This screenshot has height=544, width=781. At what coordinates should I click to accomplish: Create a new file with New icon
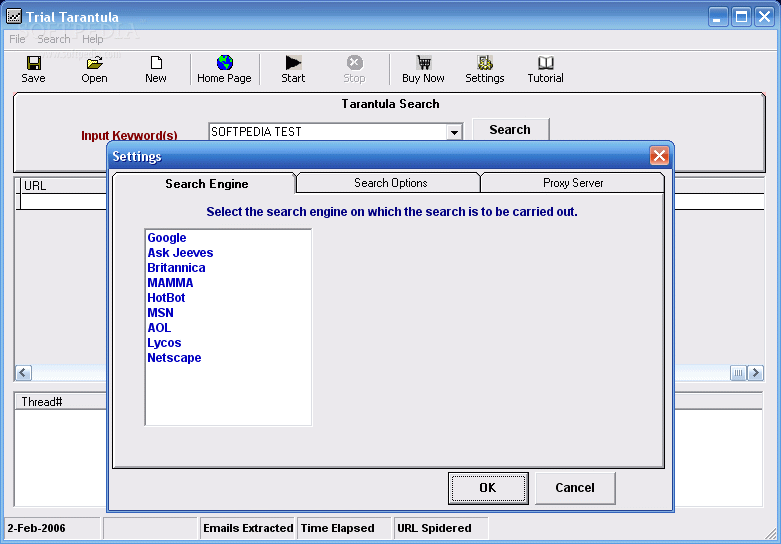[x=156, y=63]
